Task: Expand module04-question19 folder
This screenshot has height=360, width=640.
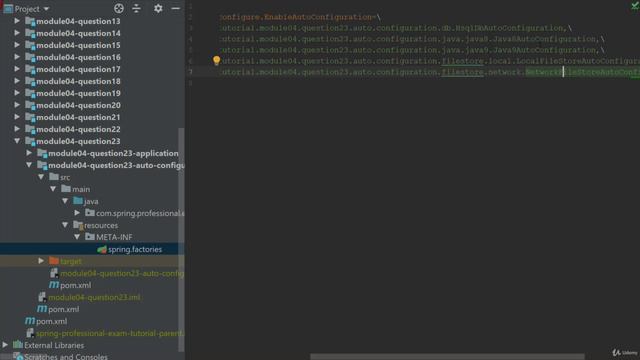Action: point(17,93)
